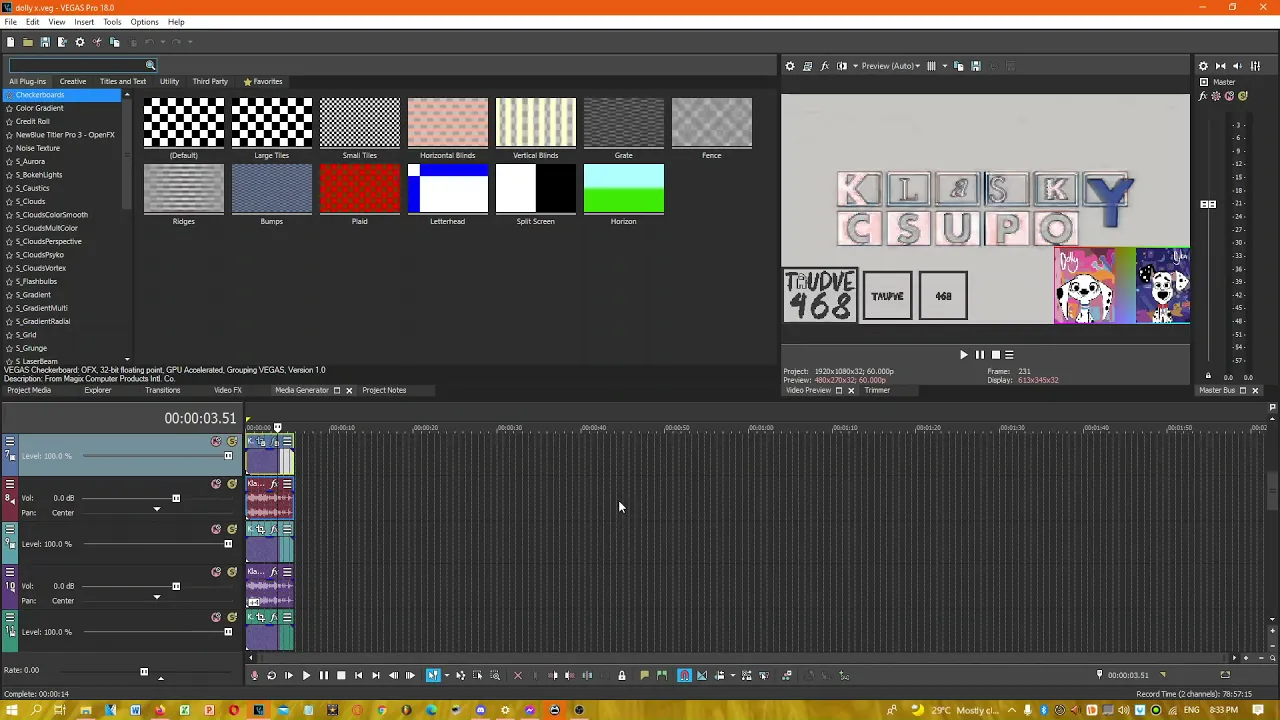Screen dimensions: 1280x720
Task: Open the preview Overlays dropdown arrow
Action: click(943, 66)
